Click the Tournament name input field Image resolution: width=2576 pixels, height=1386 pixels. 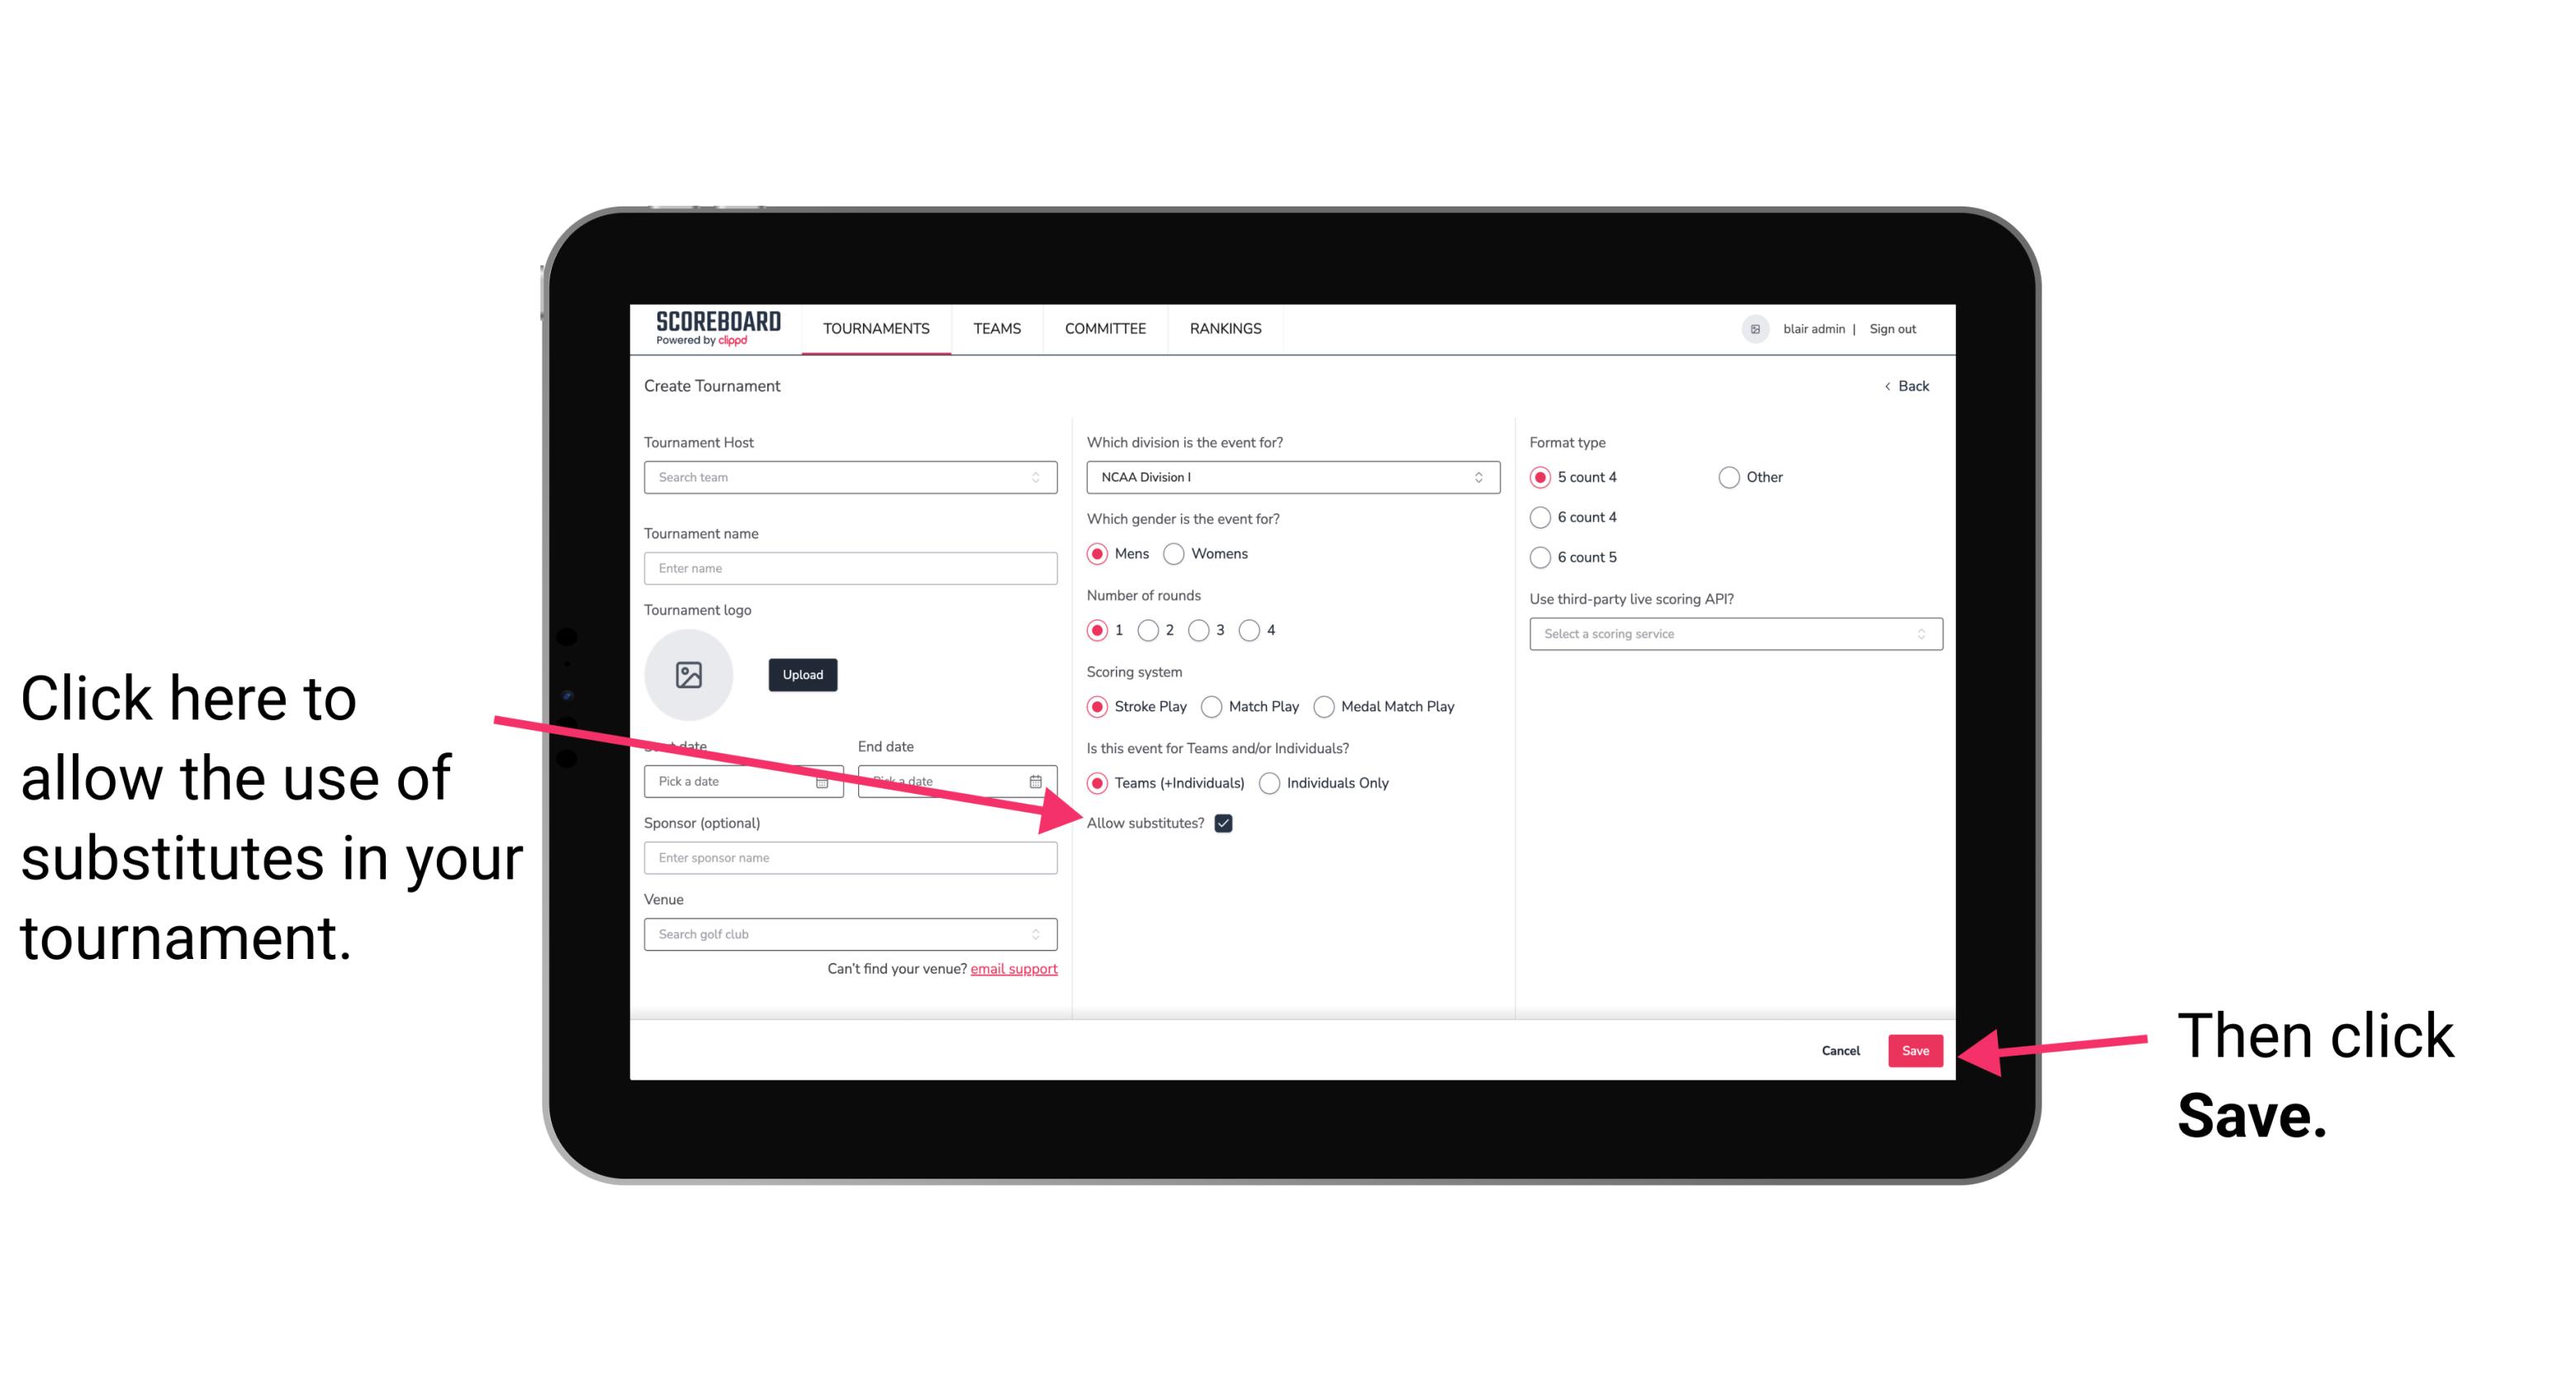[852, 568]
